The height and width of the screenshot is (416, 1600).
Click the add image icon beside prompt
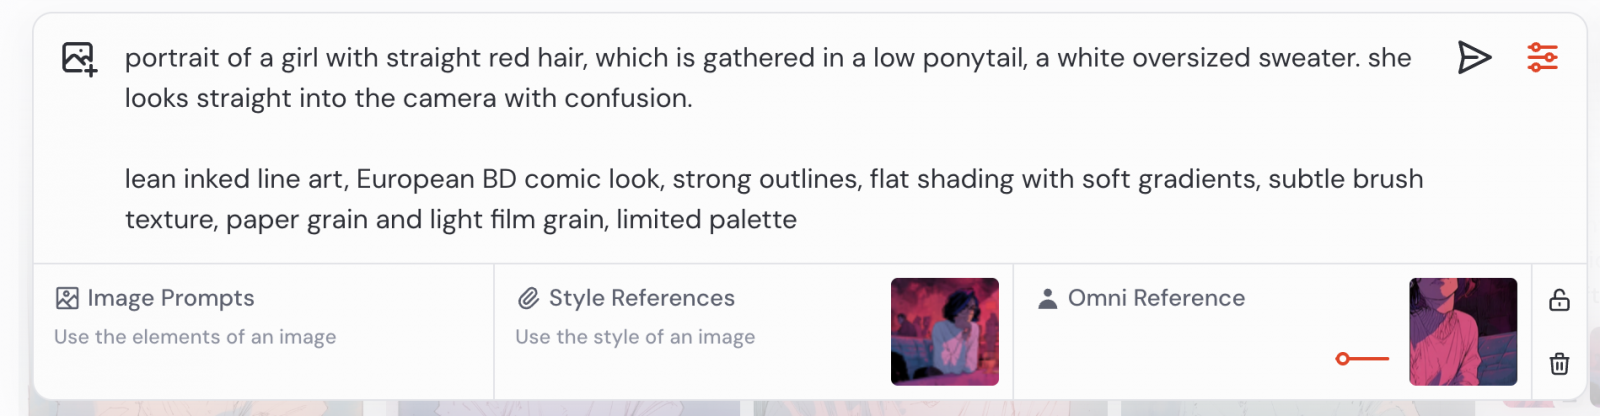tap(78, 59)
